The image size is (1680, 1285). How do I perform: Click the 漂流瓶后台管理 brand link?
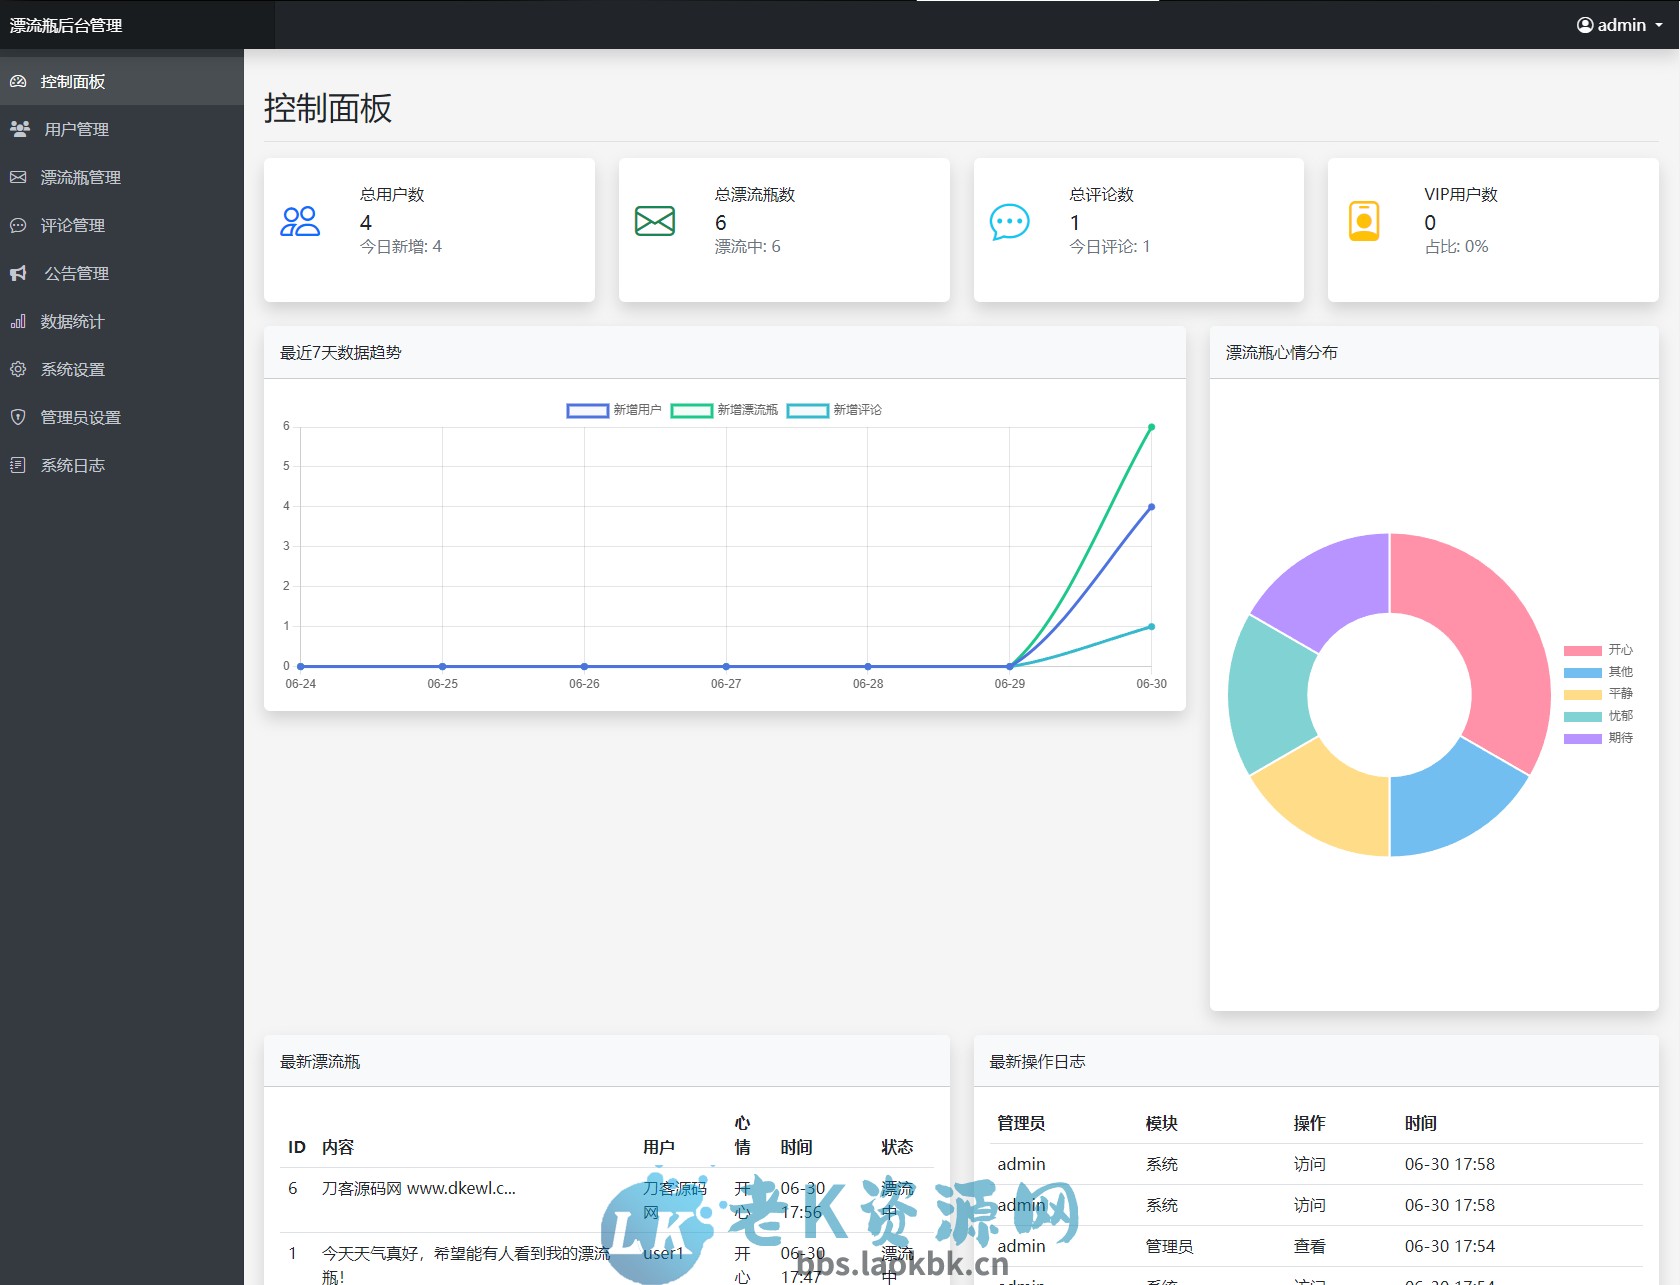(x=66, y=25)
